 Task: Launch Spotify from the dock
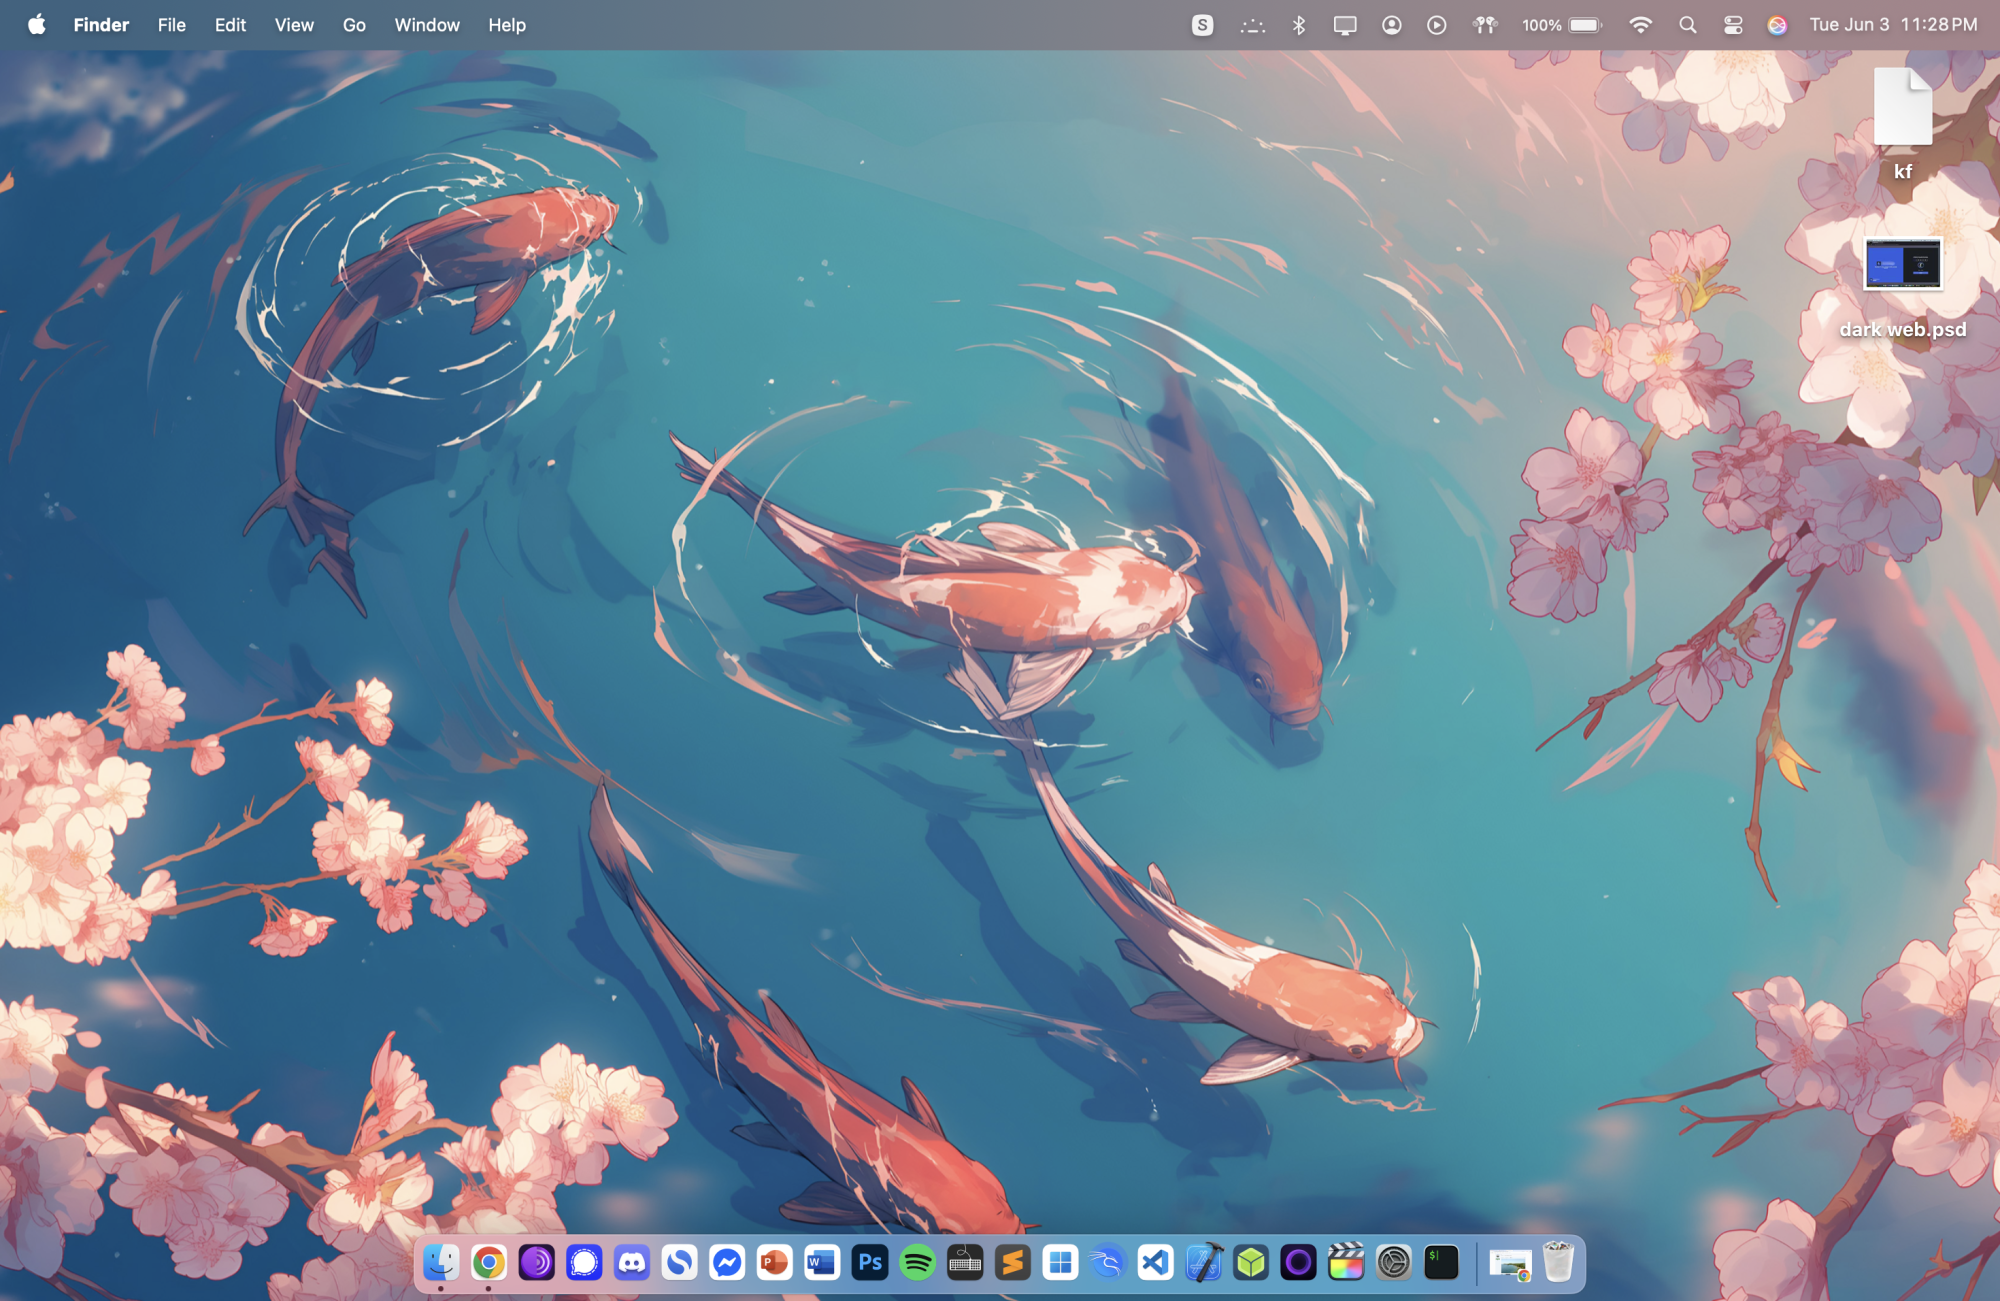[917, 1263]
